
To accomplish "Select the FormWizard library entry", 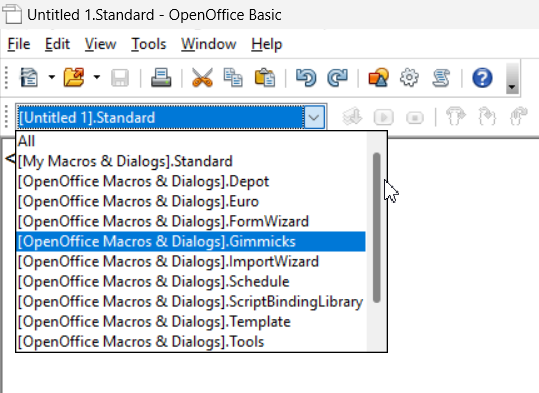I will [x=191, y=221].
